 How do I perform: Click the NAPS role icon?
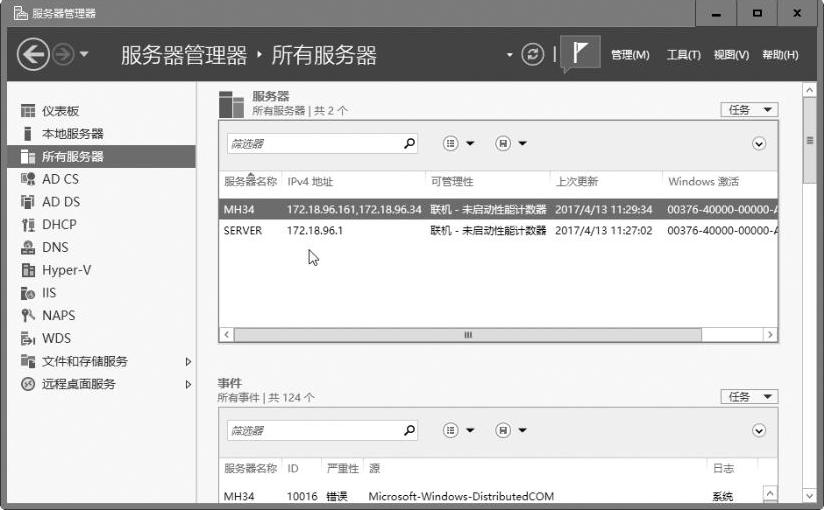tap(28, 315)
